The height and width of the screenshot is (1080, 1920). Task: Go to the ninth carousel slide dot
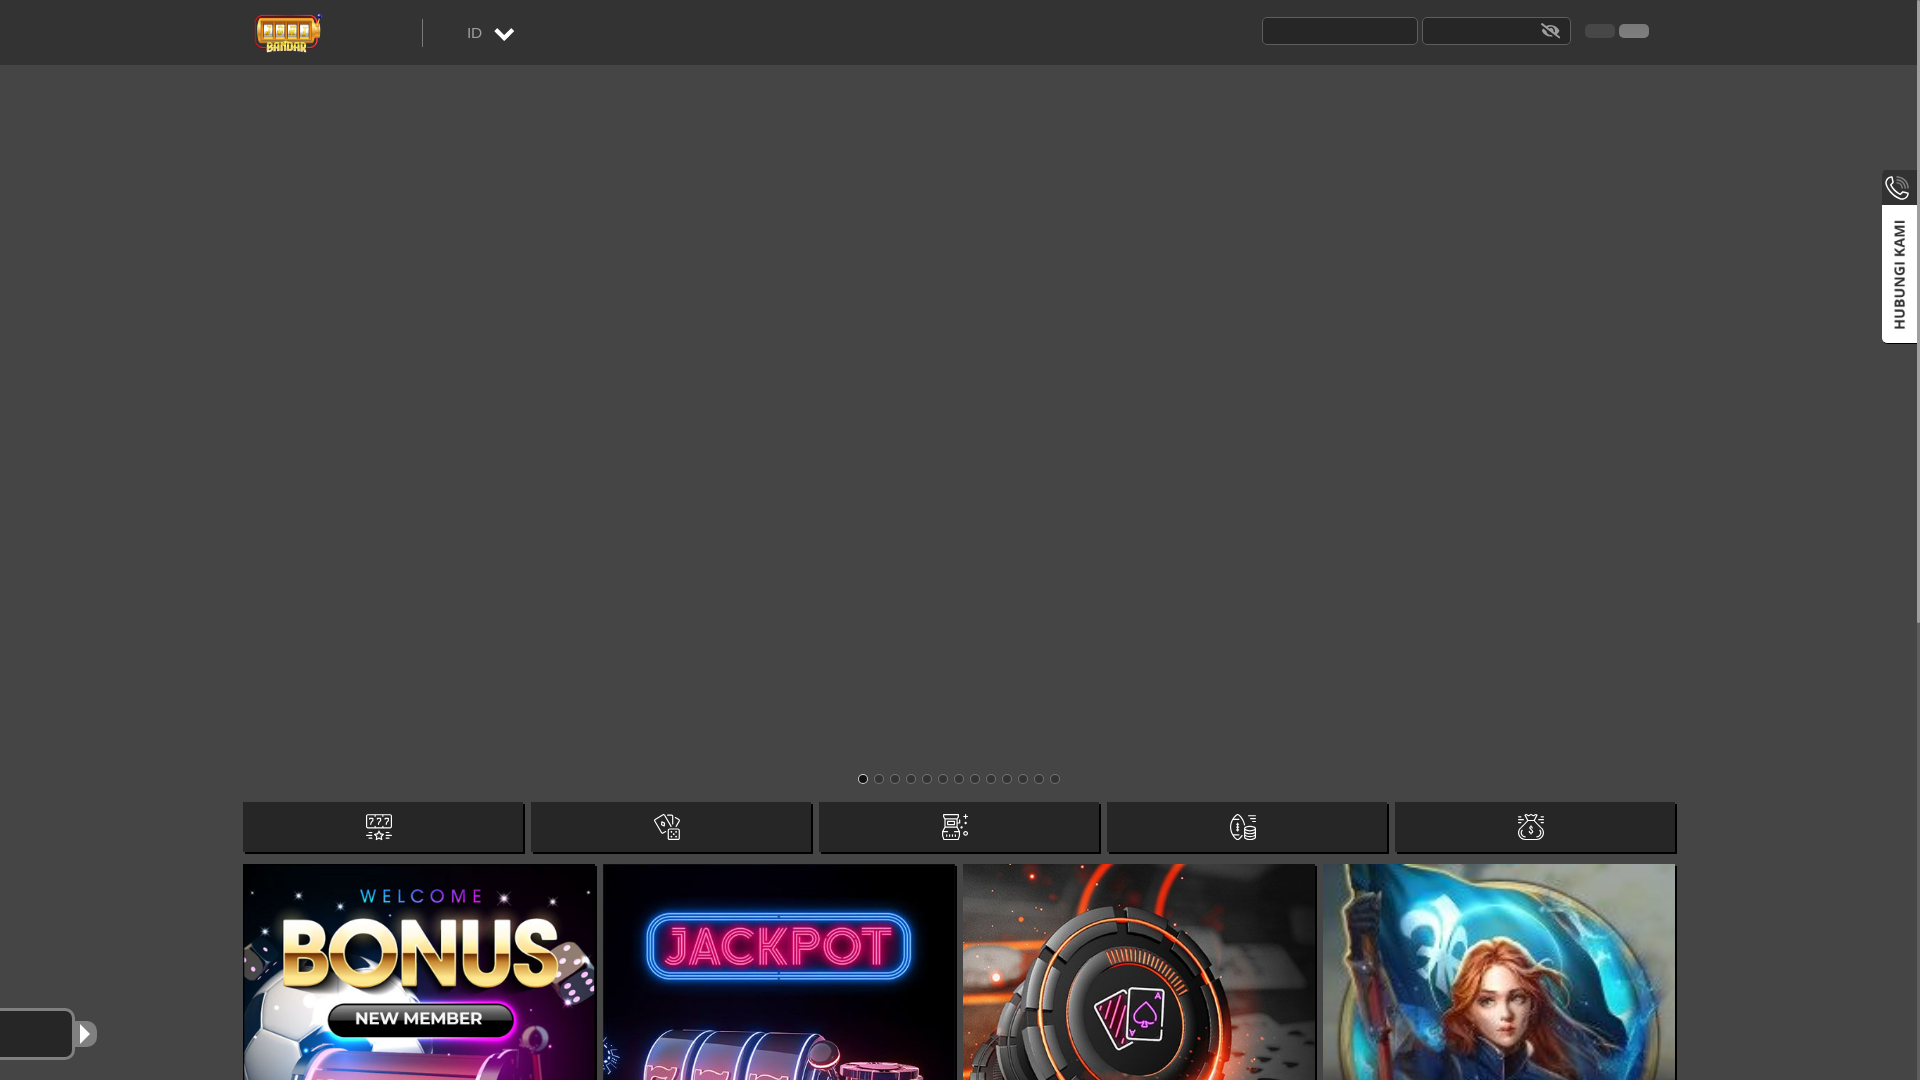991,779
